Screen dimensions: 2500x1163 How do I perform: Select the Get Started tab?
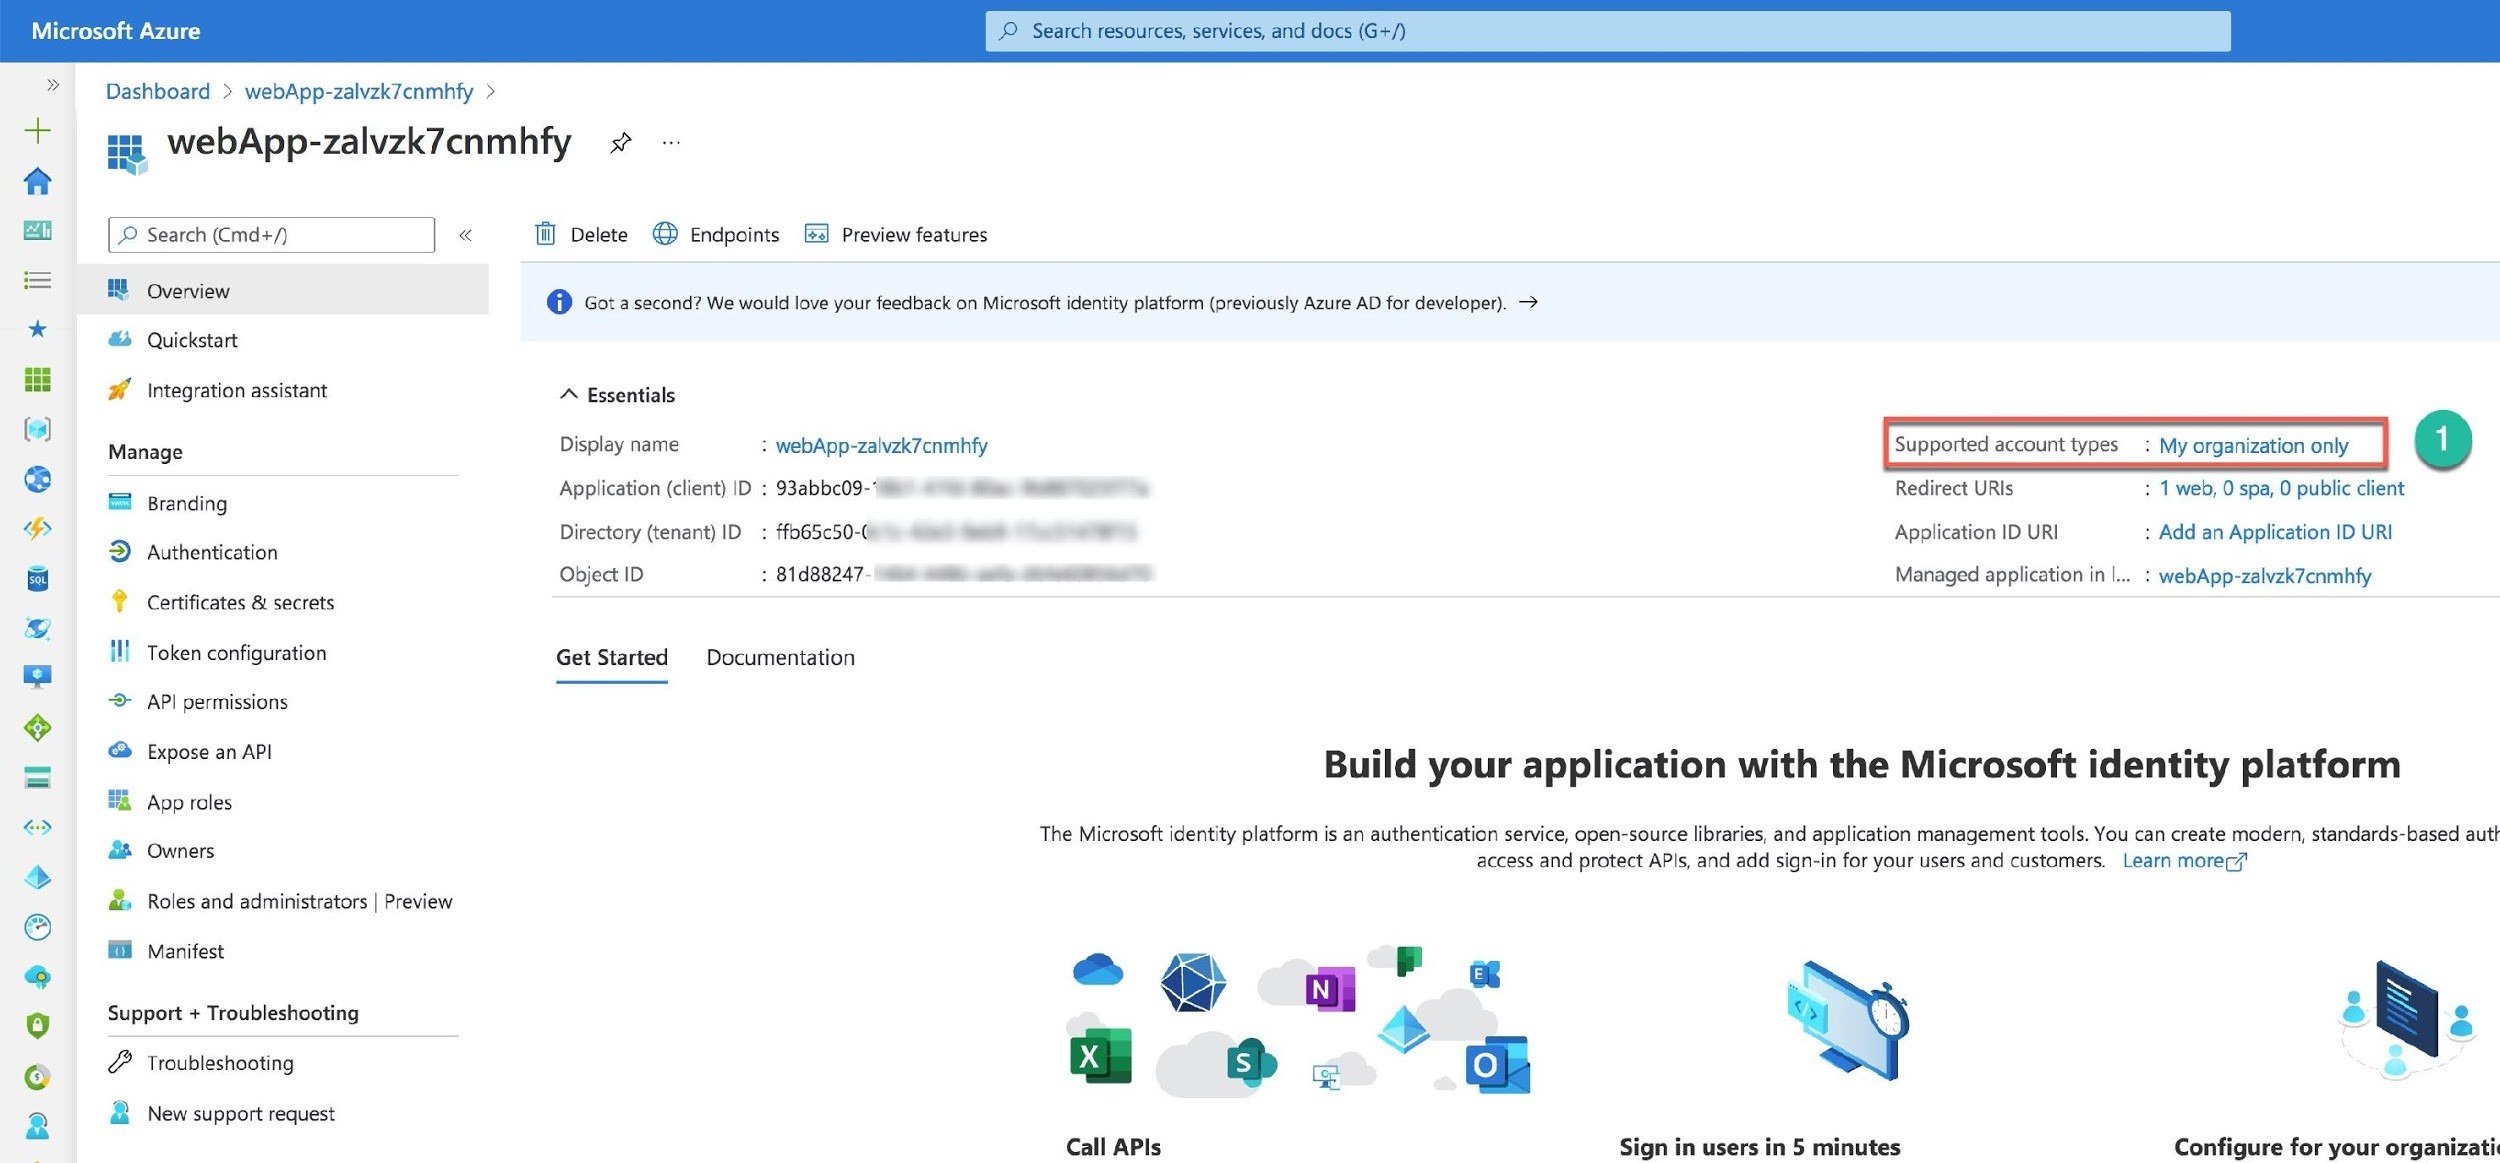click(x=611, y=657)
